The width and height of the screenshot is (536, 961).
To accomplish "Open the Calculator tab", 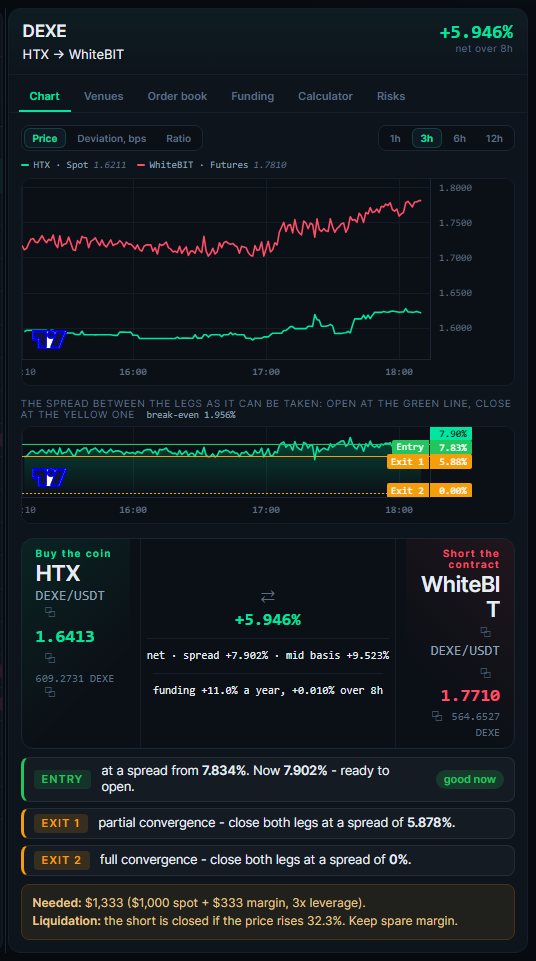I will [x=325, y=96].
